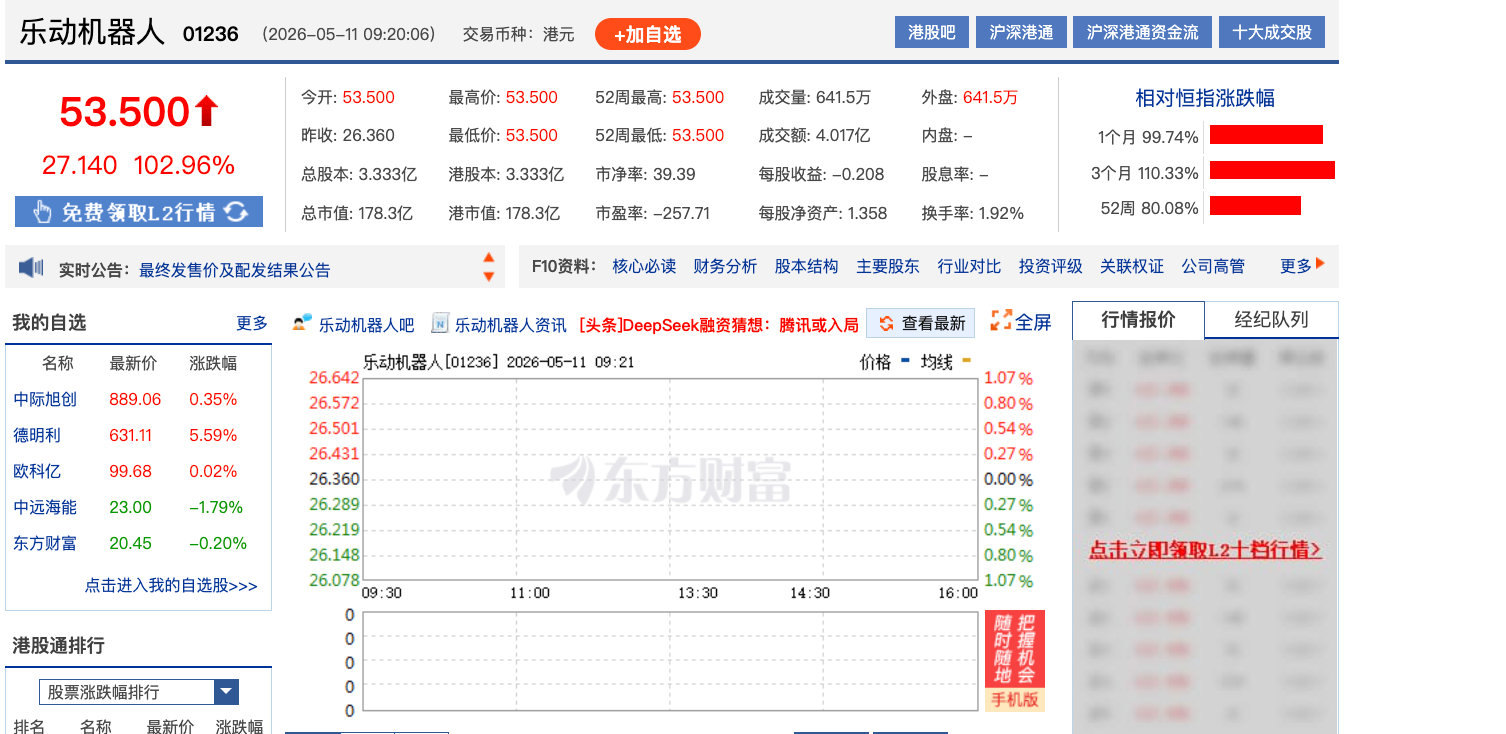Open 中际旭创 in watchlist
The image size is (1506, 734).
point(45,399)
